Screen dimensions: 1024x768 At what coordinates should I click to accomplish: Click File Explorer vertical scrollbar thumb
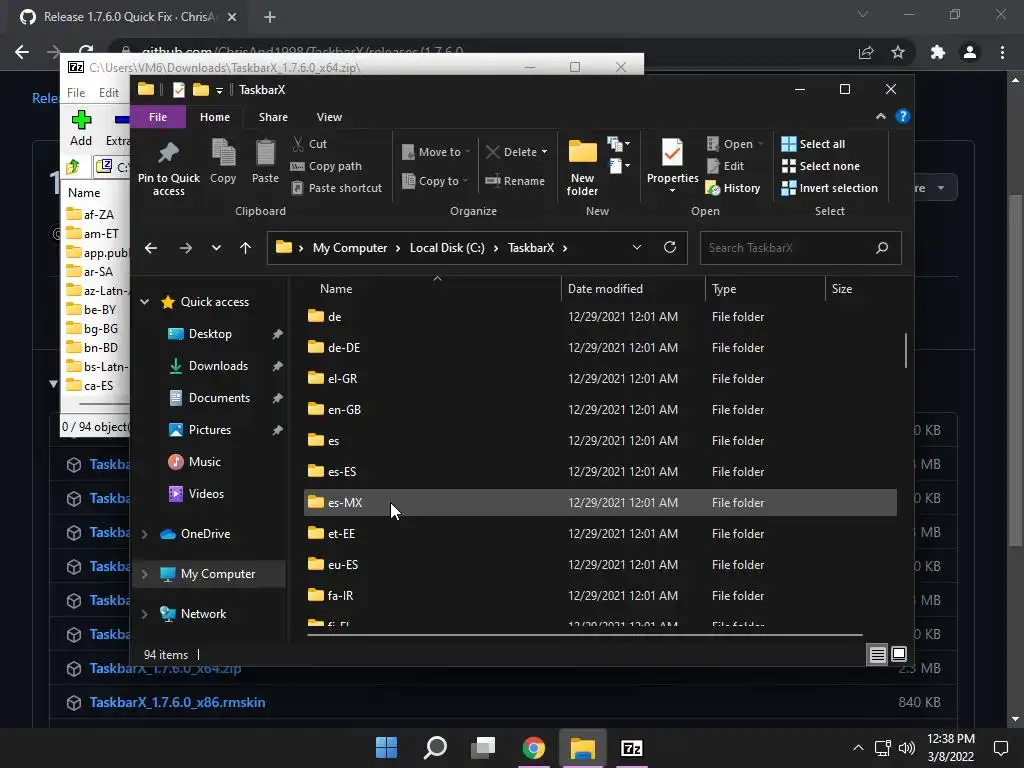(x=905, y=351)
